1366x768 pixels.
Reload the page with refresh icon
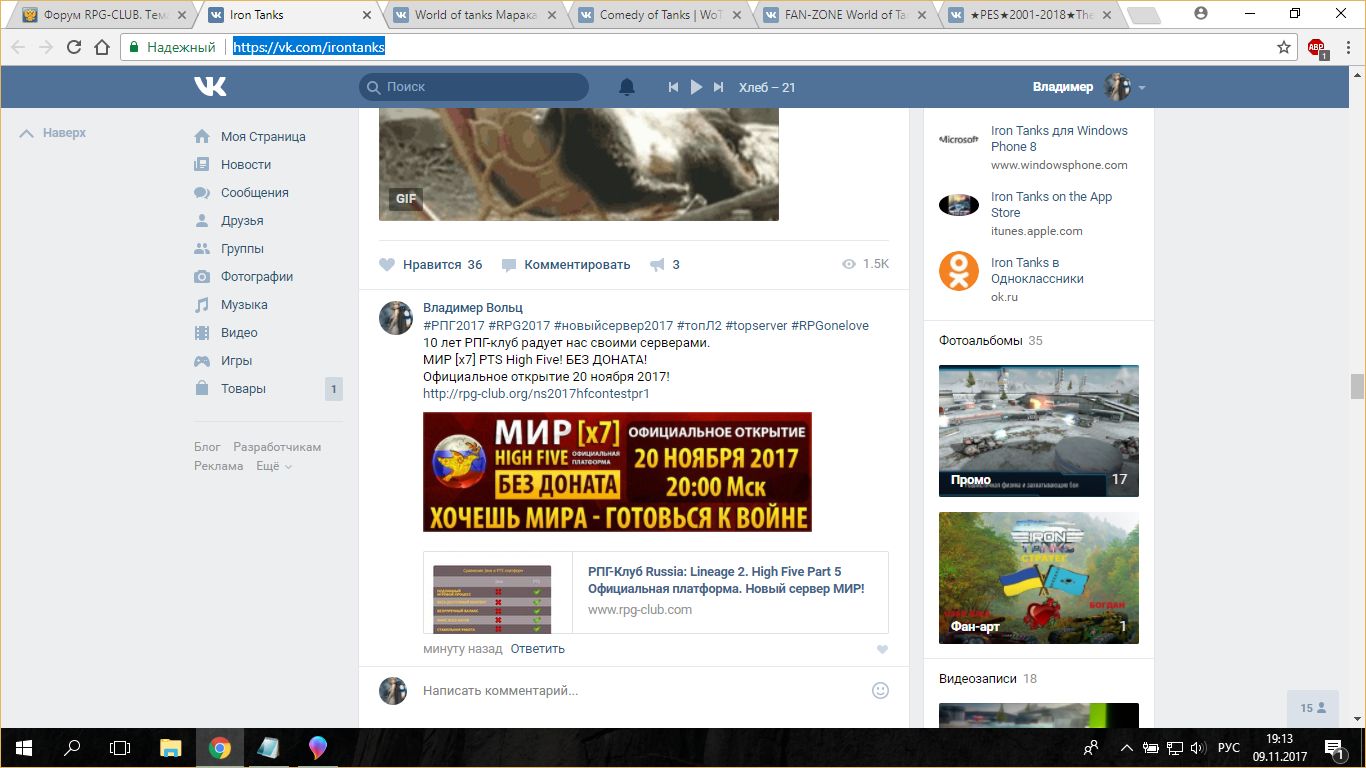tap(73, 47)
